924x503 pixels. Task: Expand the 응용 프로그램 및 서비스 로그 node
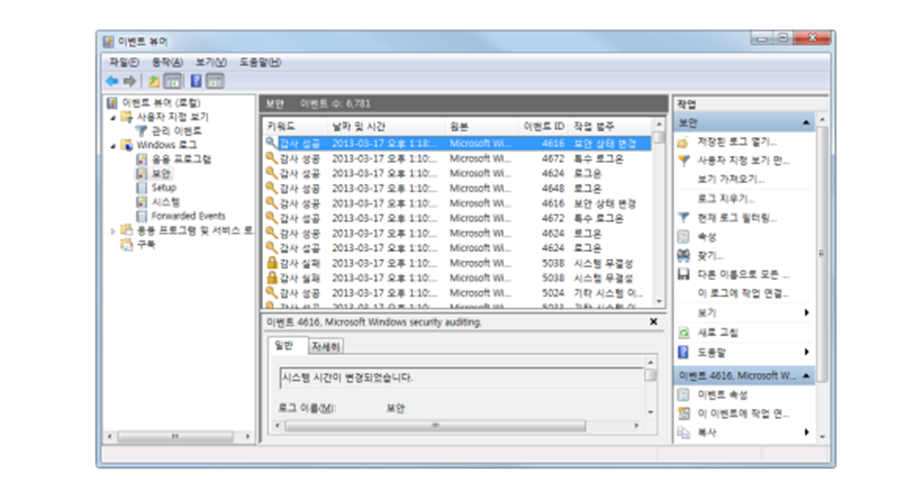113,231
